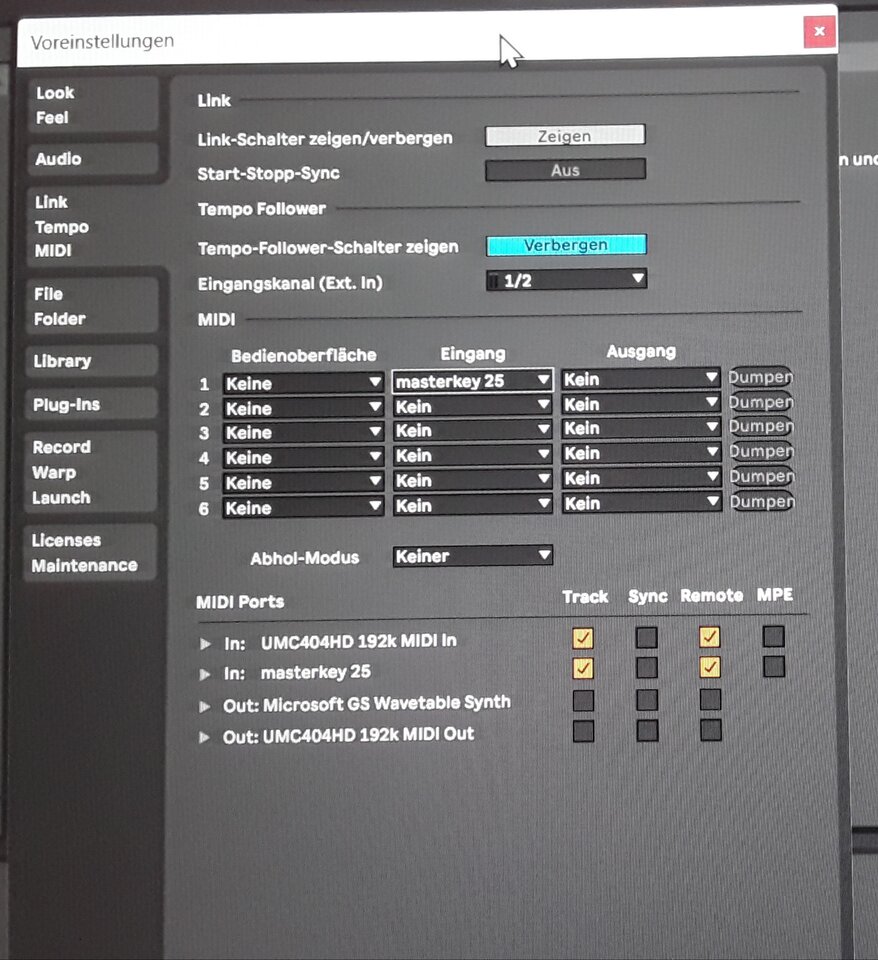Enable Track for Microsoft GS Wavetable Synth
878x960 pixels.
(x=583, y=700)
